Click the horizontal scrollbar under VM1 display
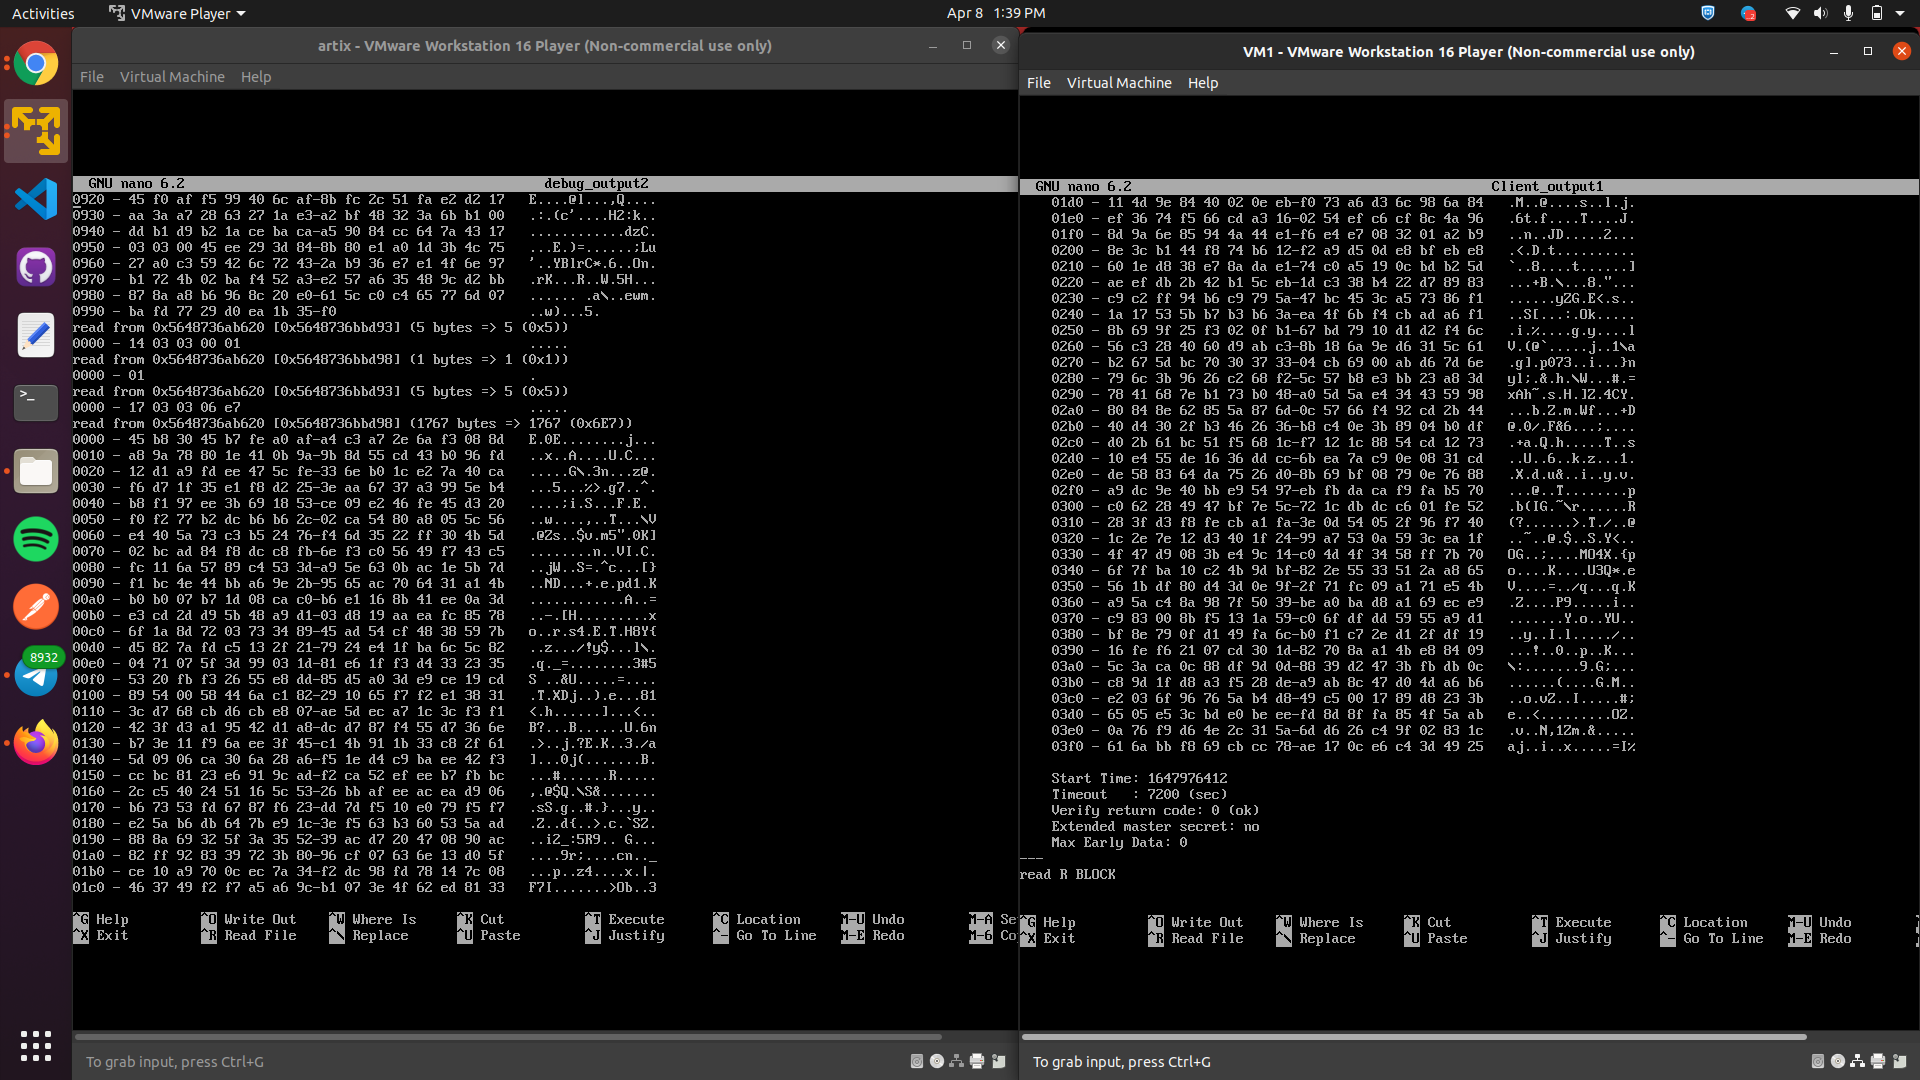The image size is (1920, 1080). [x=1414, y=1037]
